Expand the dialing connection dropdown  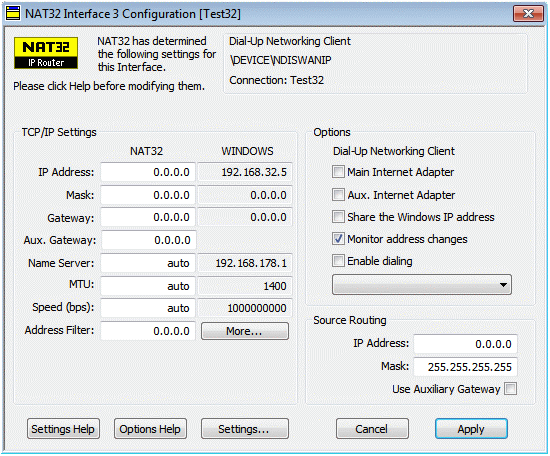[x=422, y=285]
